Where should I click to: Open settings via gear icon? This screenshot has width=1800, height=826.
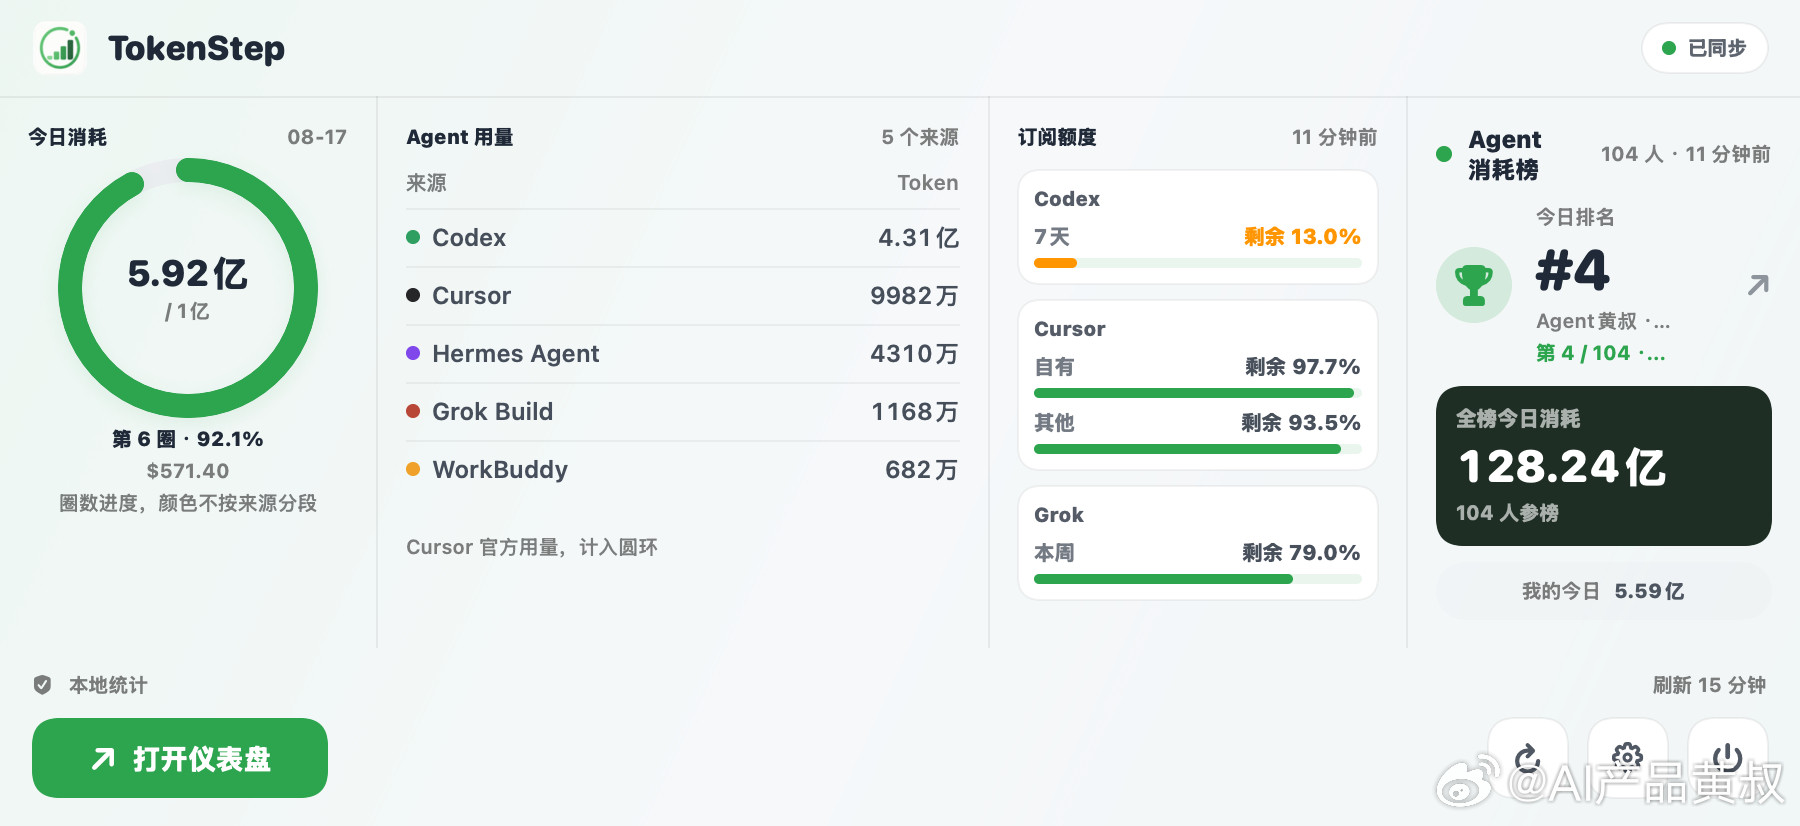click(1628, 758)
